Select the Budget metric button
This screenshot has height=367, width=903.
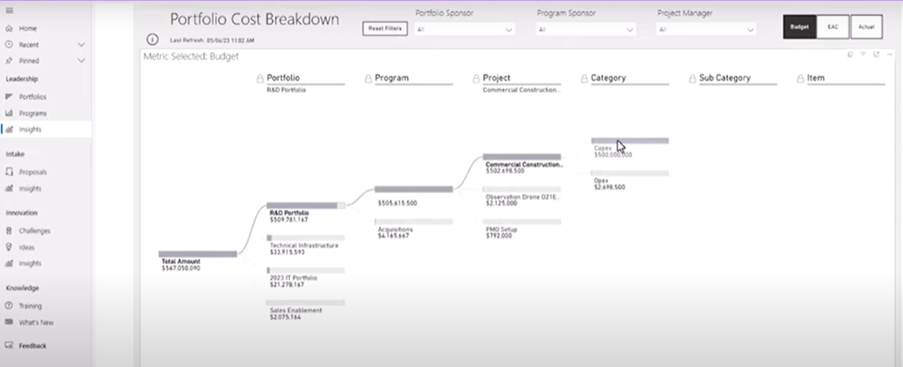799,27
